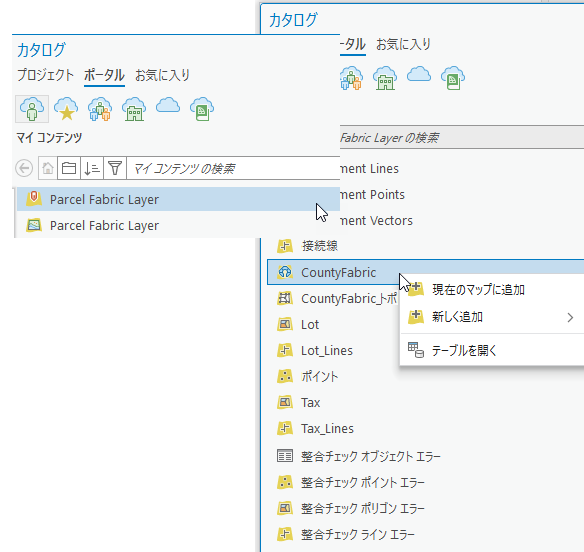Click the back arrow navigation button
Image resolution: width=584 pixels, height=552 pixels.
[24, 168]
